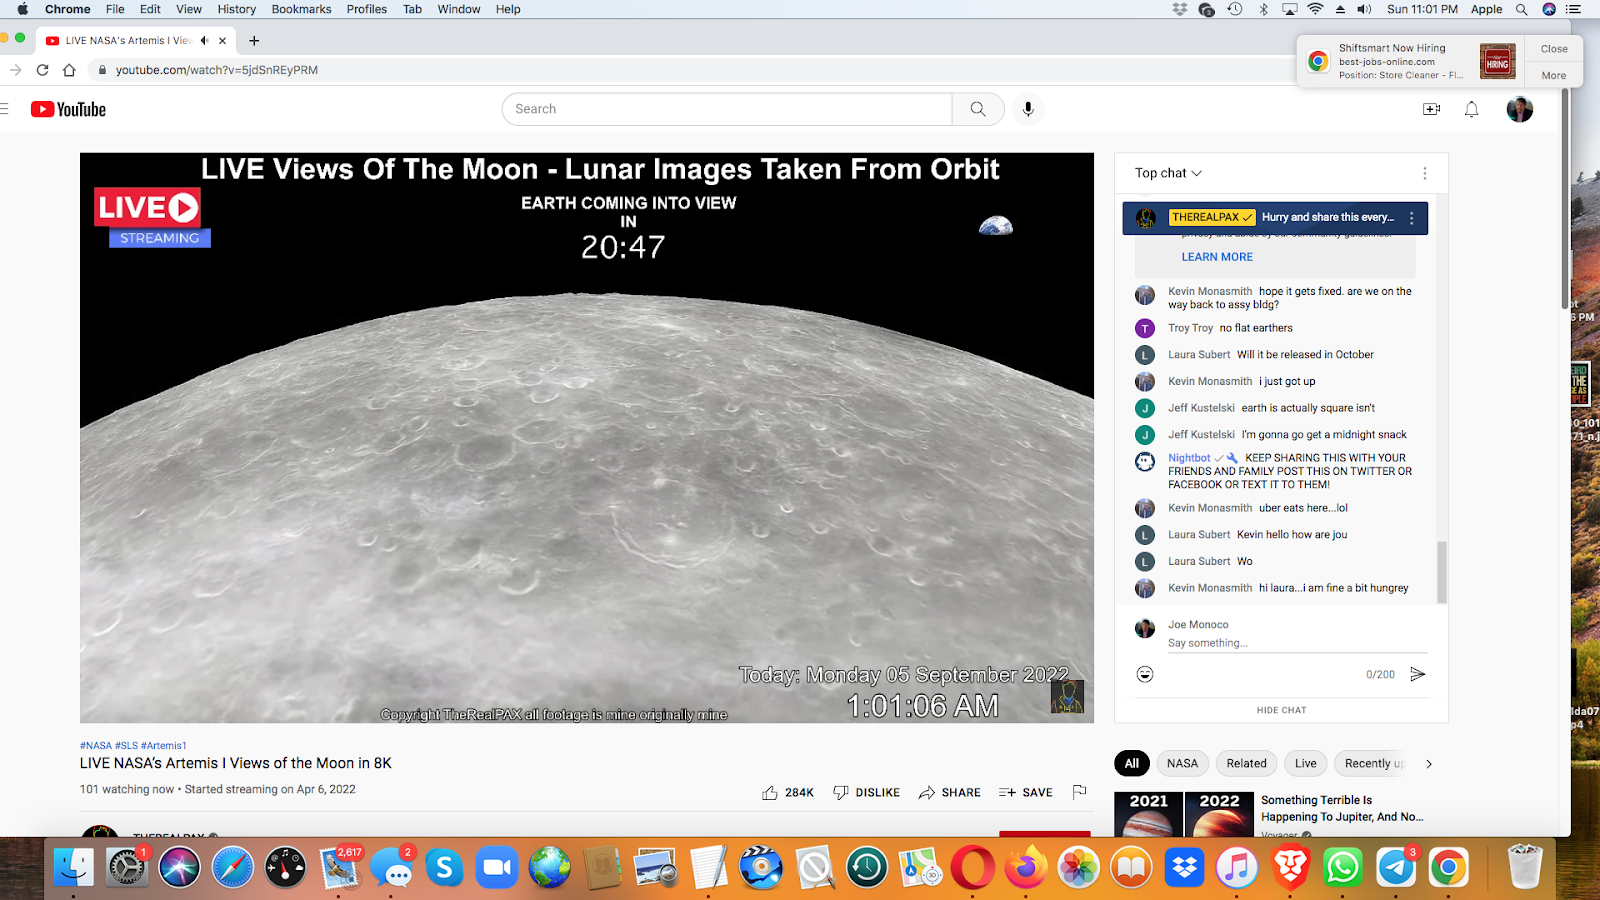Share the video using the SHARE button

(950, 792)
